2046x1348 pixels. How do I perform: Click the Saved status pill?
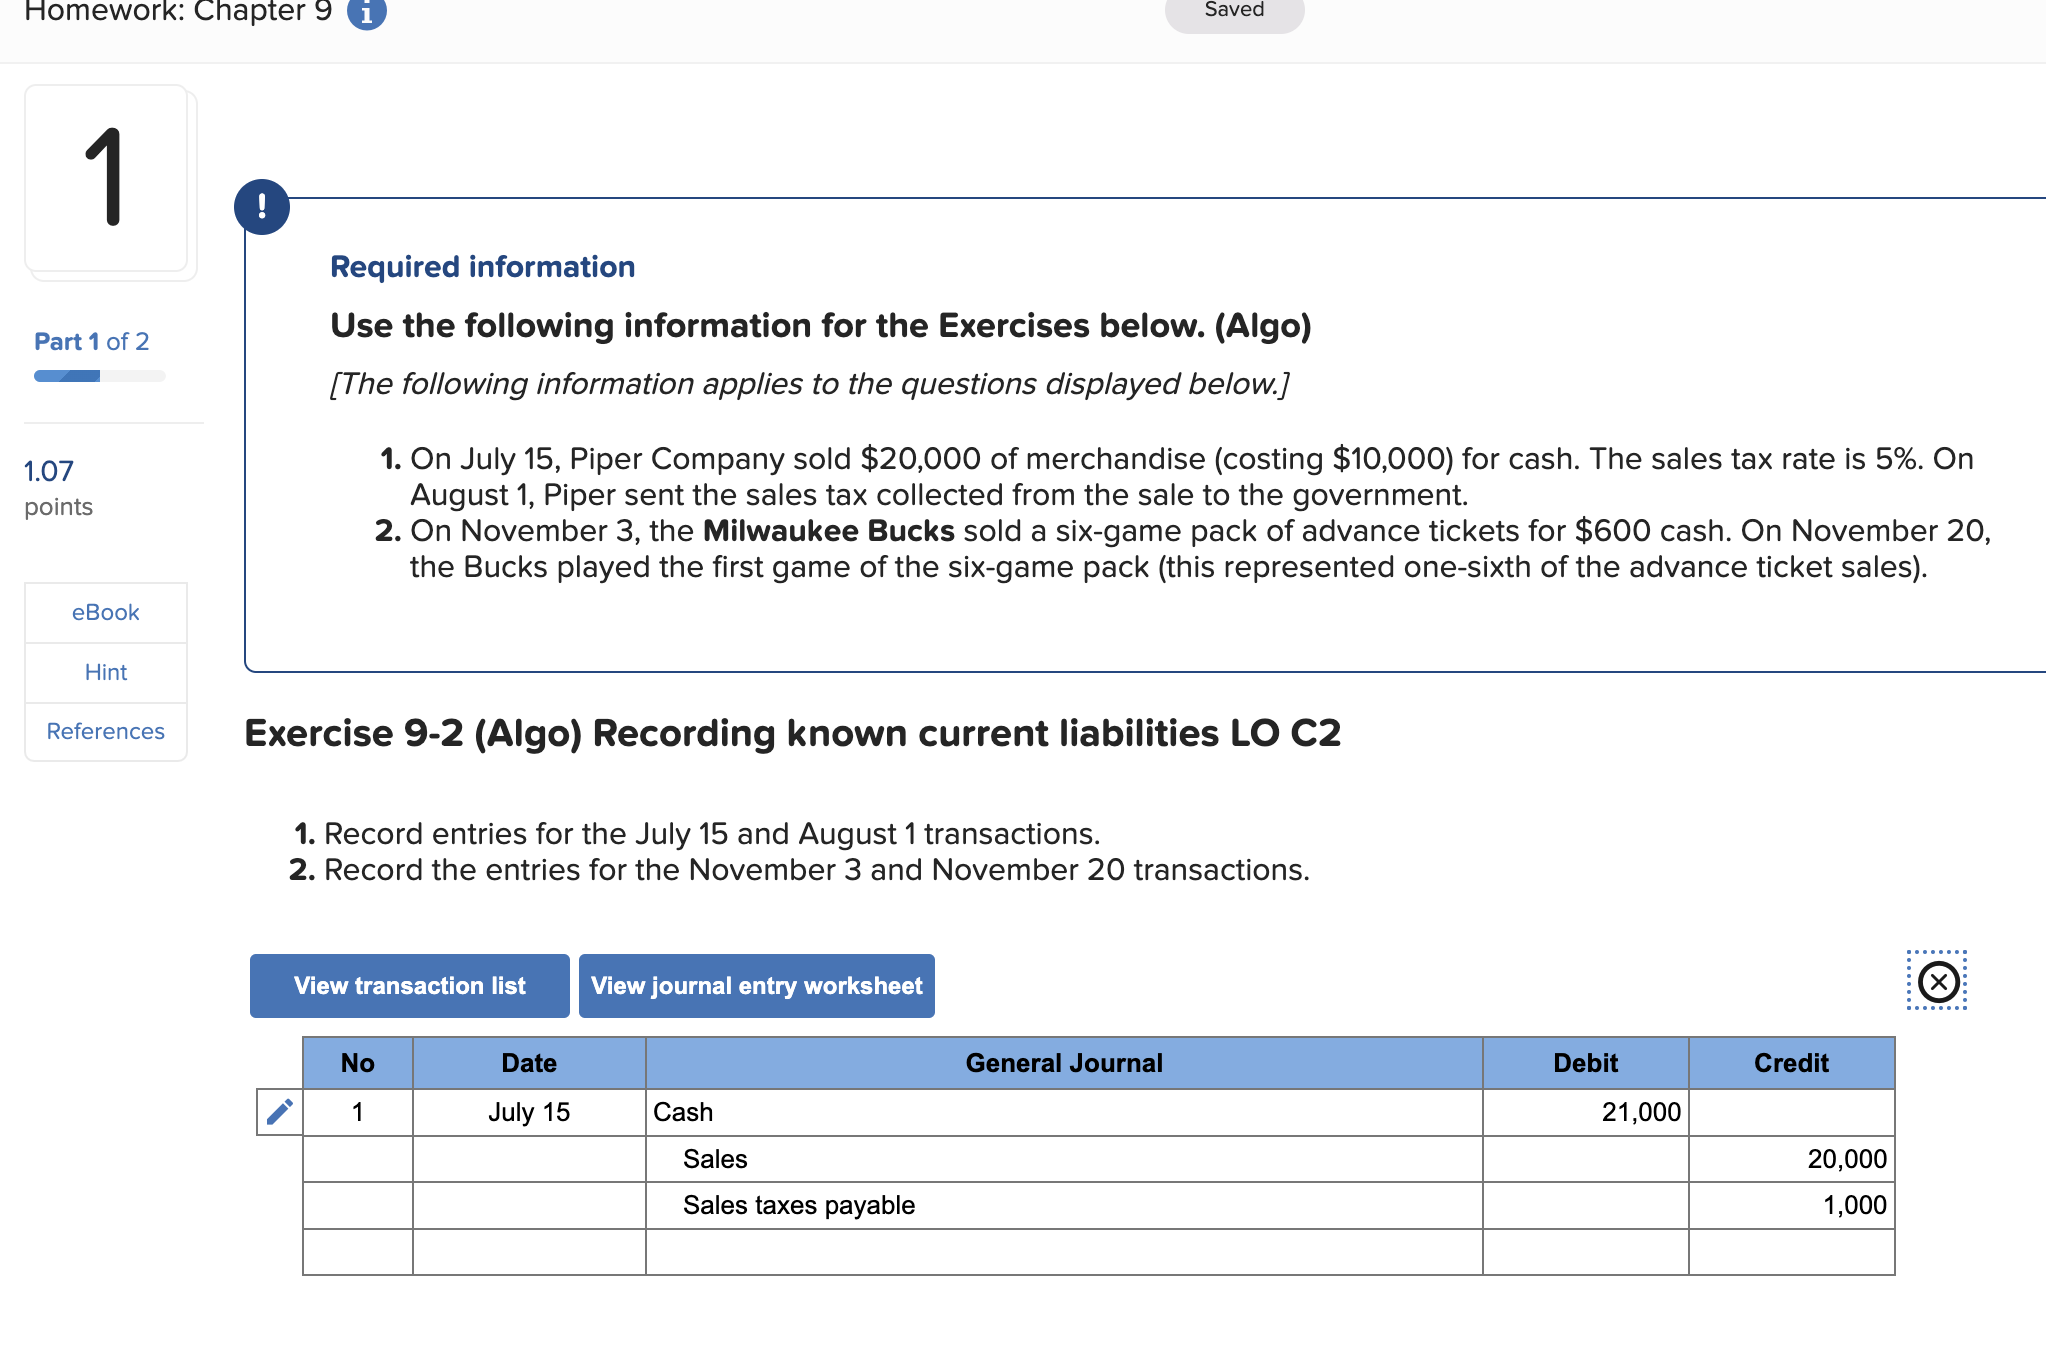1235,12
